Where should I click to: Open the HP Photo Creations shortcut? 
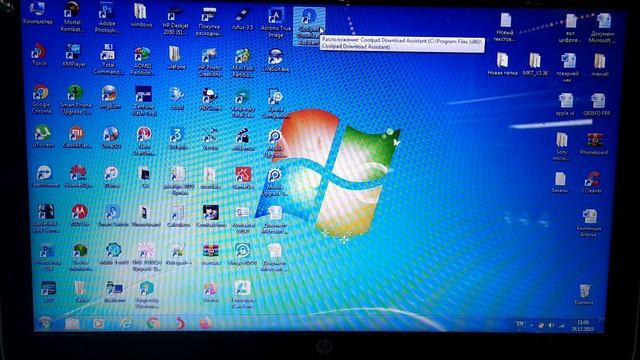209,62
